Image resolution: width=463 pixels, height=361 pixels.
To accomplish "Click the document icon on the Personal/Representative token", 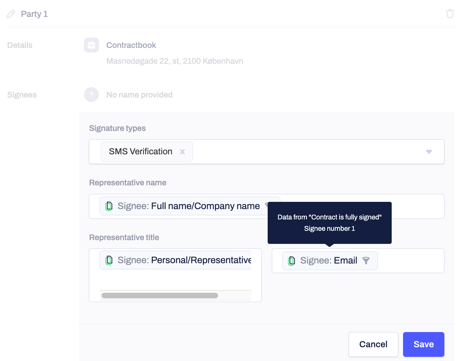I will (x=109, y=260).
